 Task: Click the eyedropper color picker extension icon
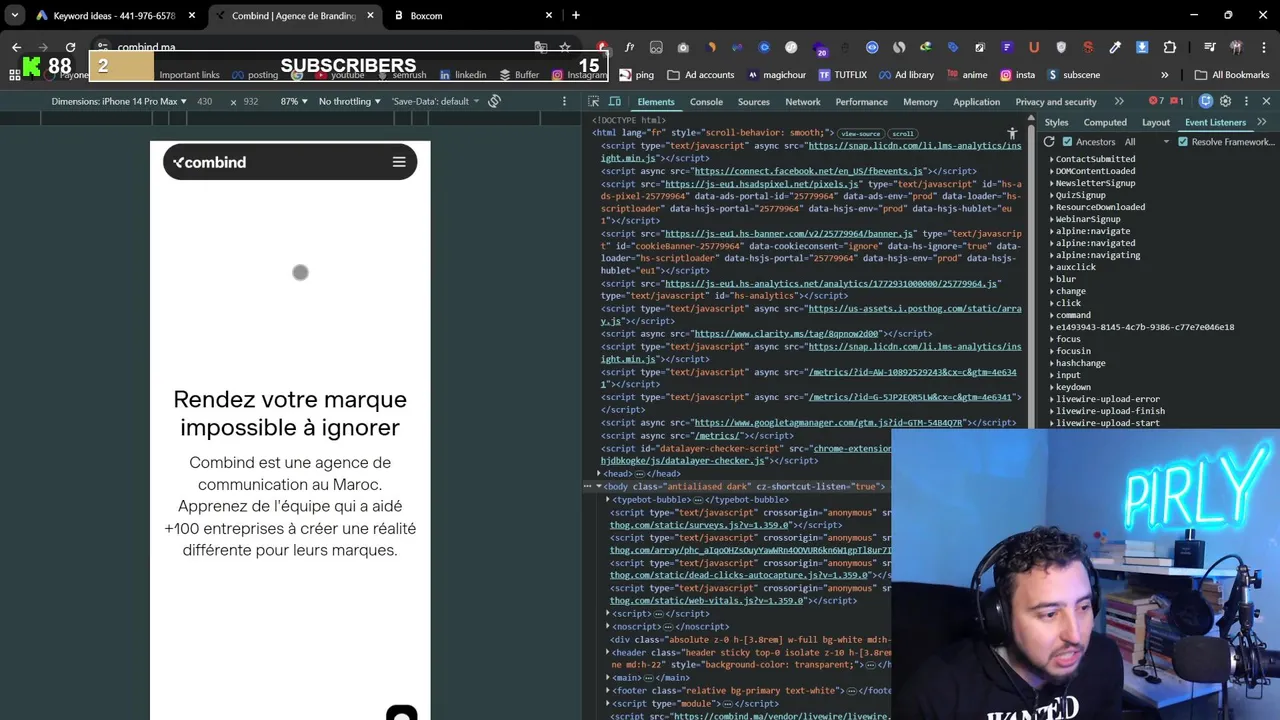click(1115, 47)
